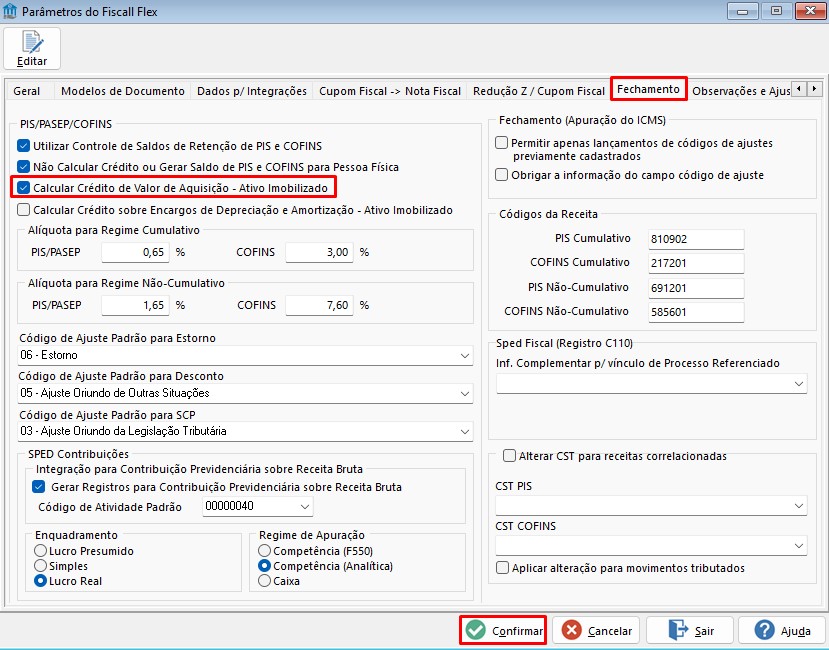This screenshot has height=650, width=829.
Task: Check Aplicar alteração para movimentos tributados
Action: coord(502,567)
